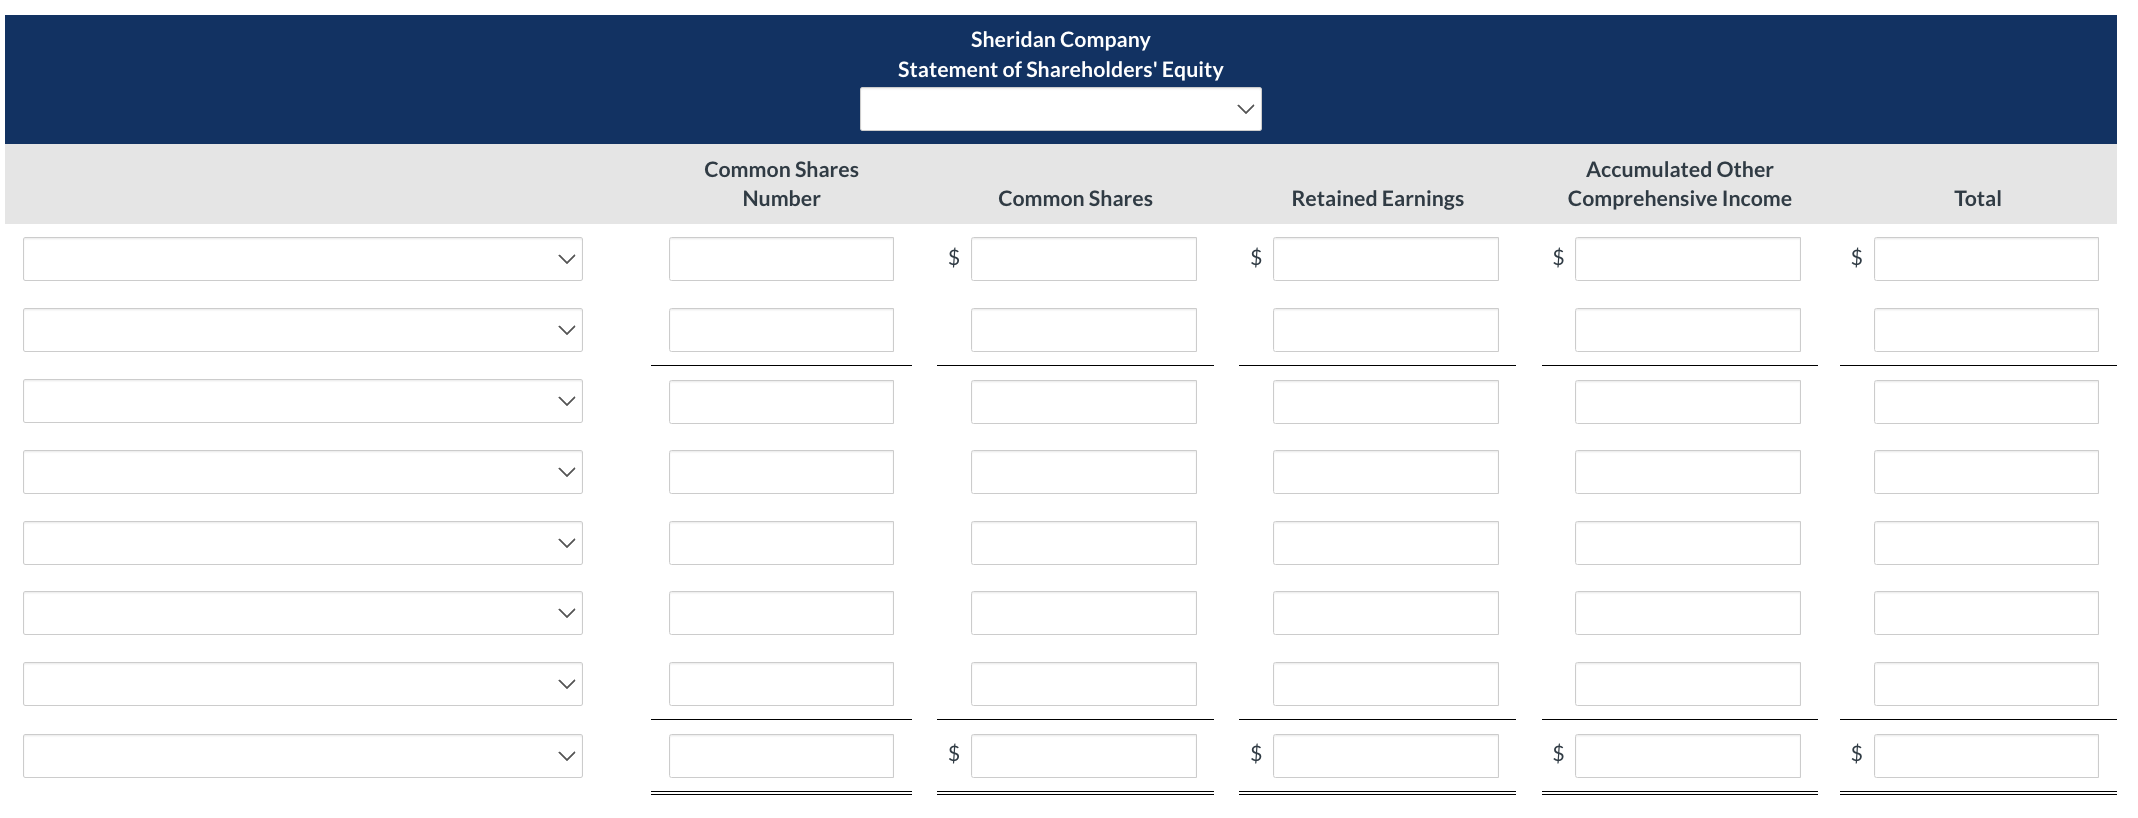Click the bottom Accumulated Other Comprehensive Income field
The width and height of the screenshot is (2138, 818).
(1686, 755)
